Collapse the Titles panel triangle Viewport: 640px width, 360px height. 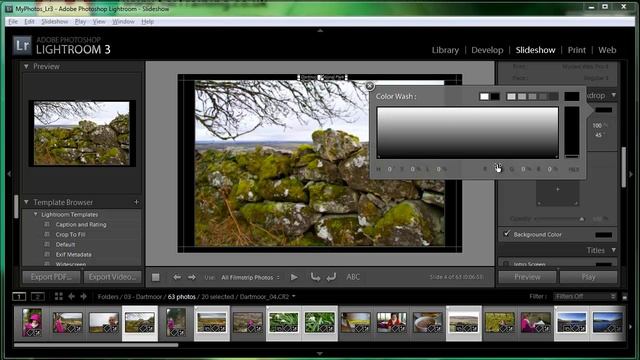click(613, 250)
